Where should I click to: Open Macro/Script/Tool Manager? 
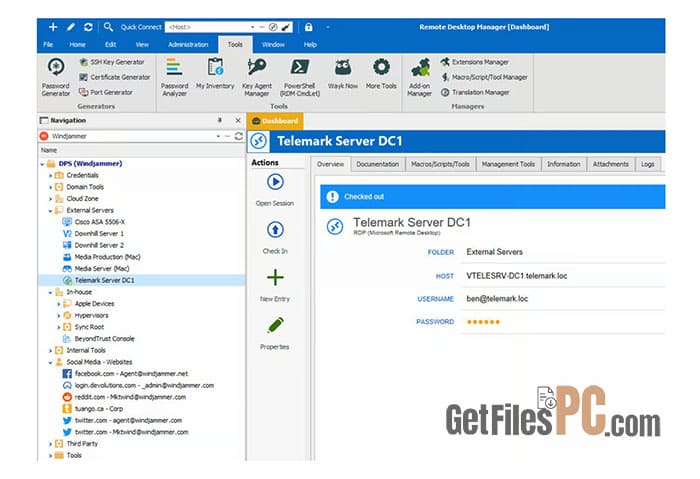484,77
